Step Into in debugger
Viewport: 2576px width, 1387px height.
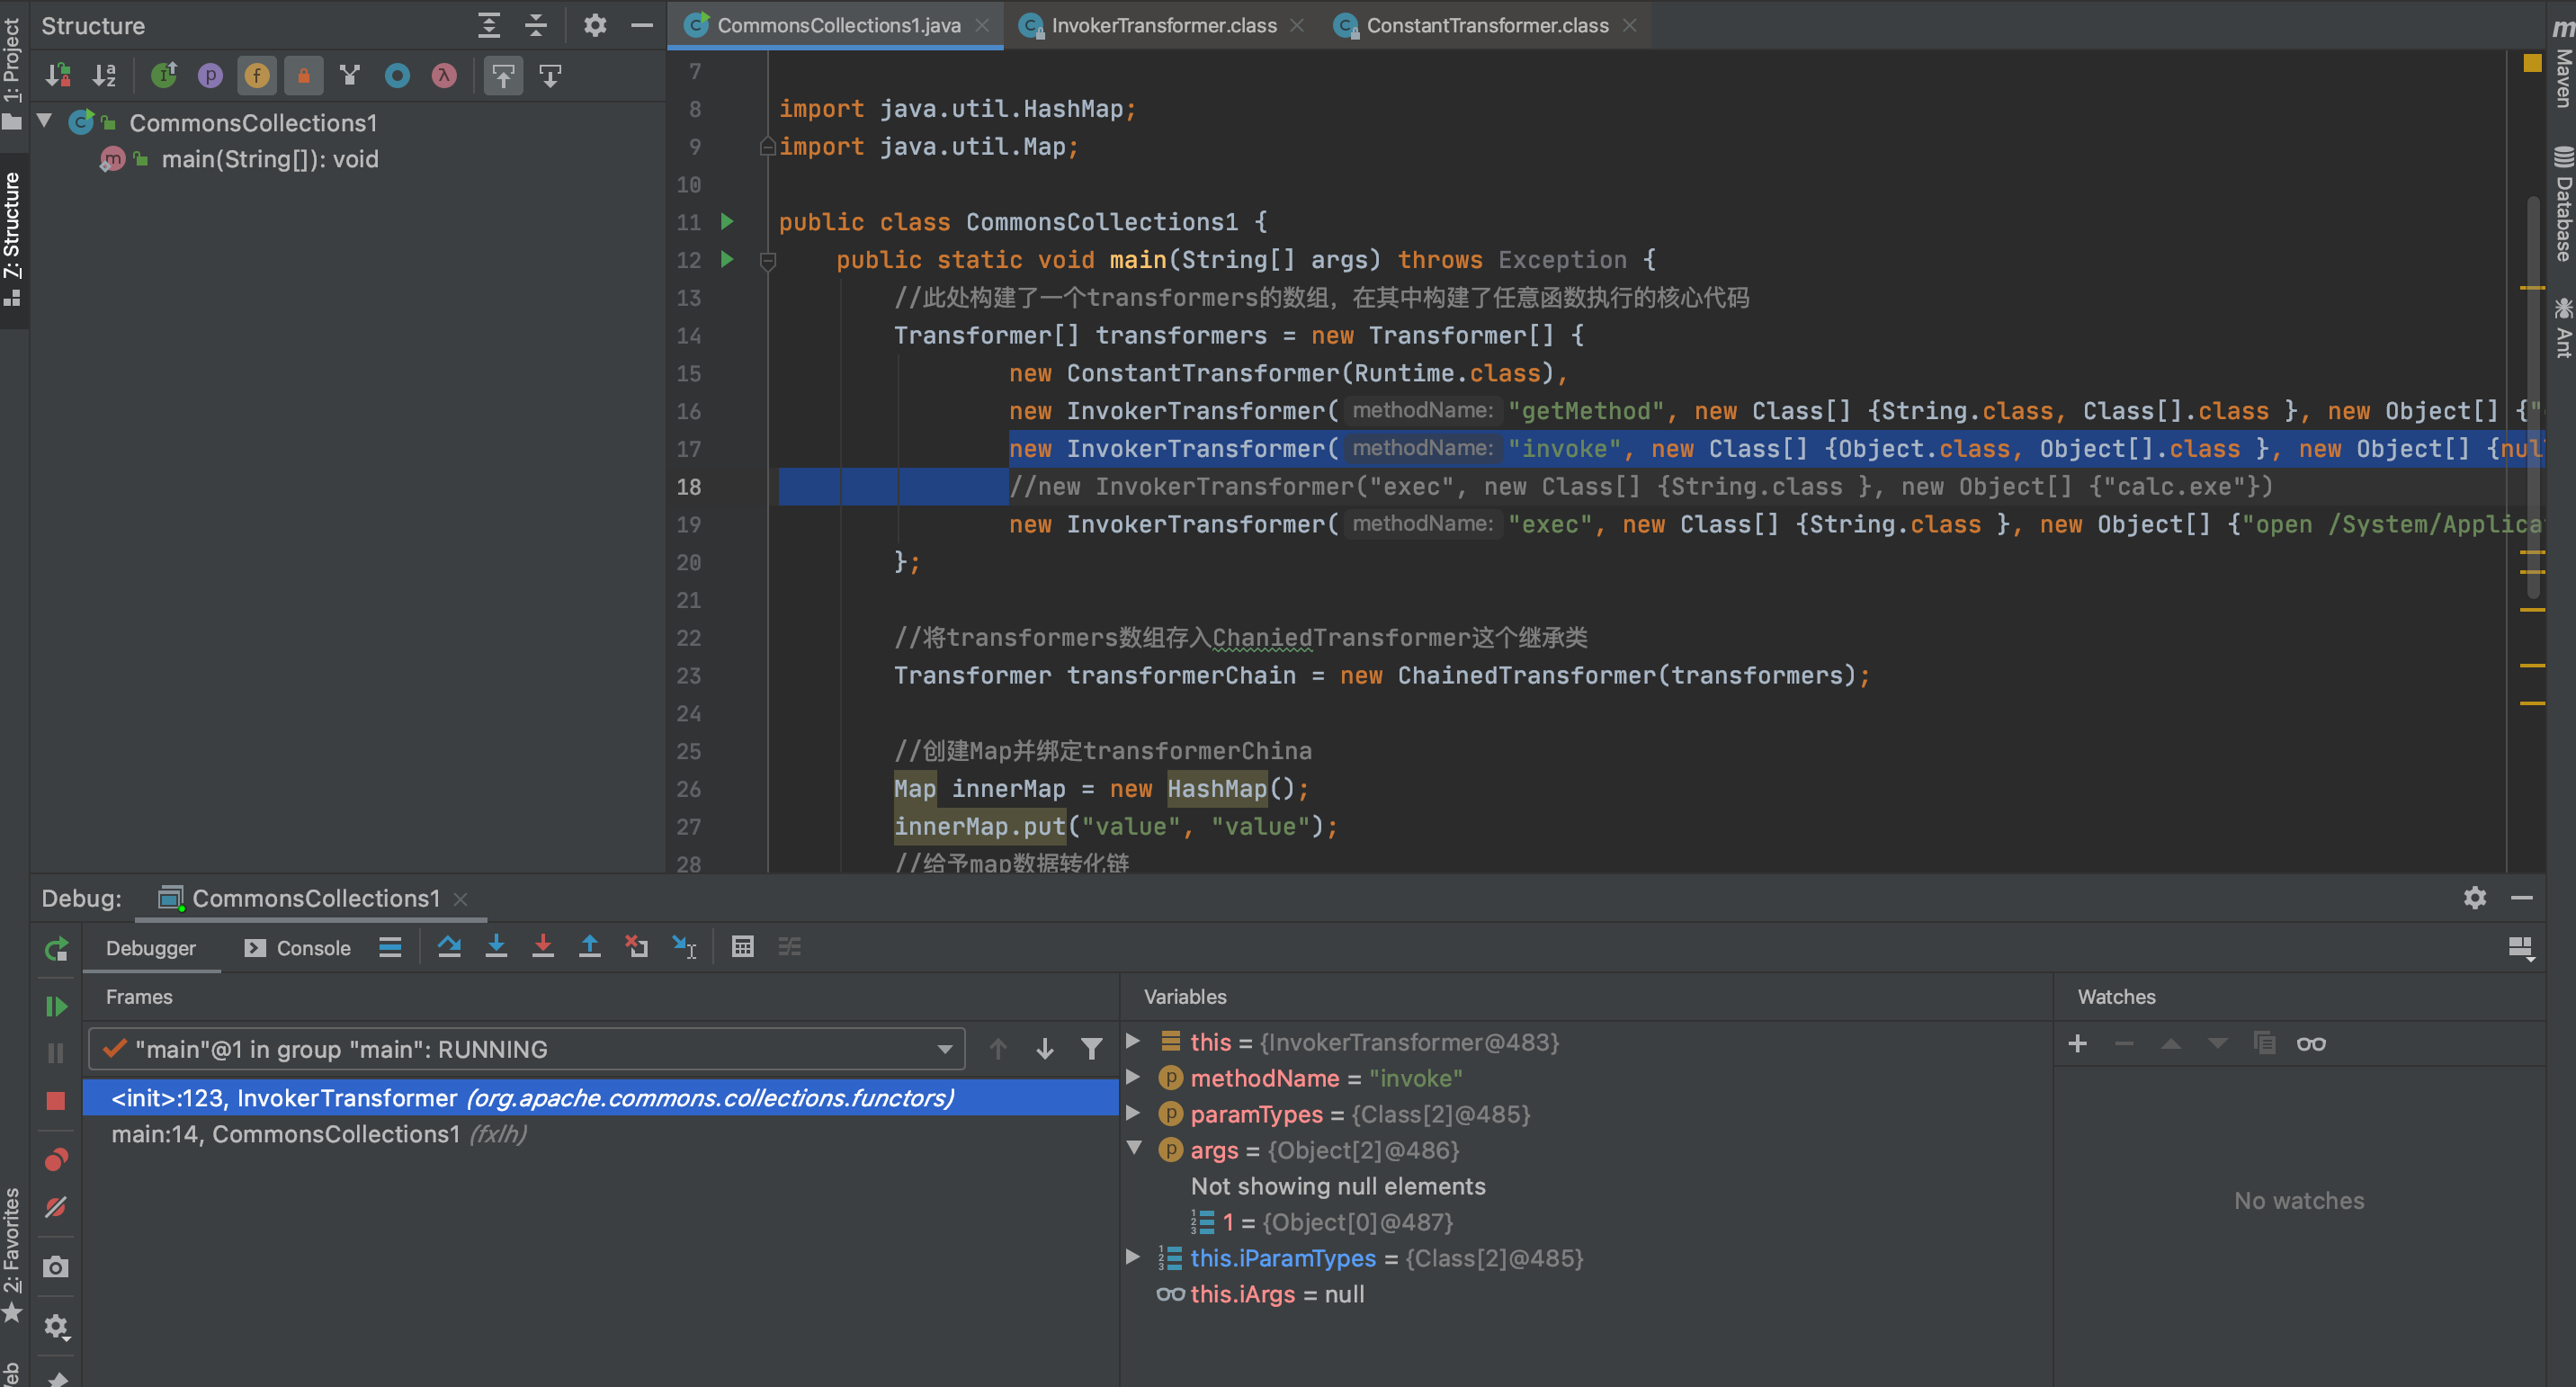tap(496, 946)
